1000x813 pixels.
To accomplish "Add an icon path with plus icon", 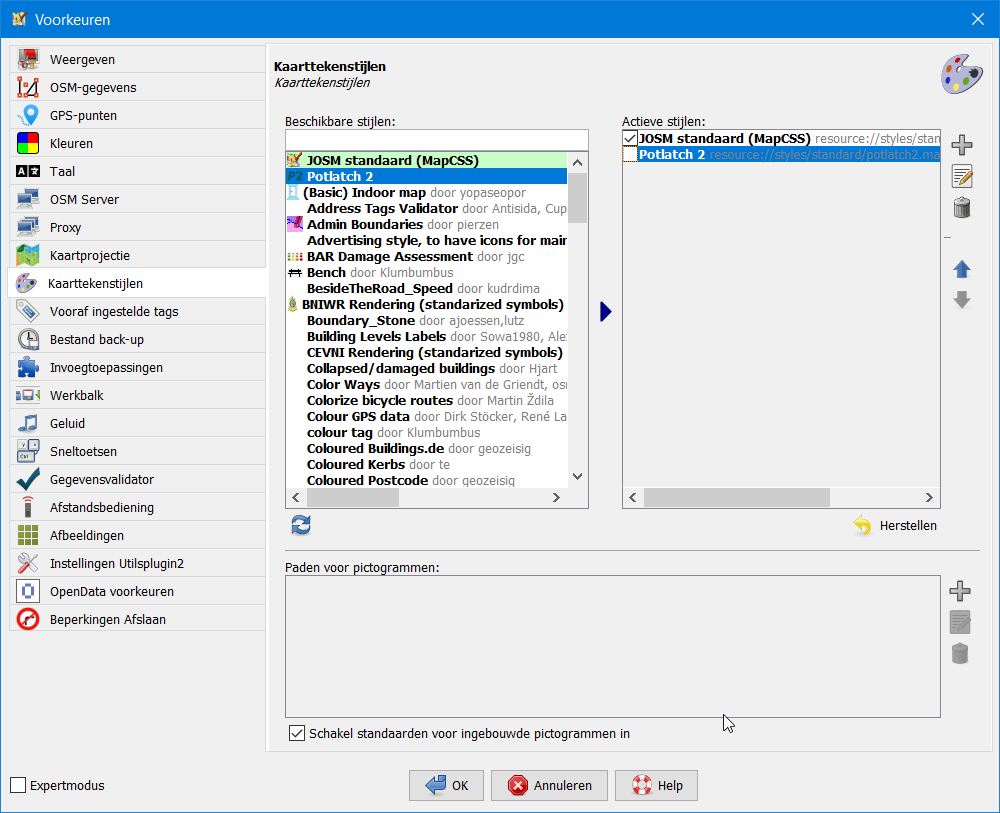I will [959, 591].
